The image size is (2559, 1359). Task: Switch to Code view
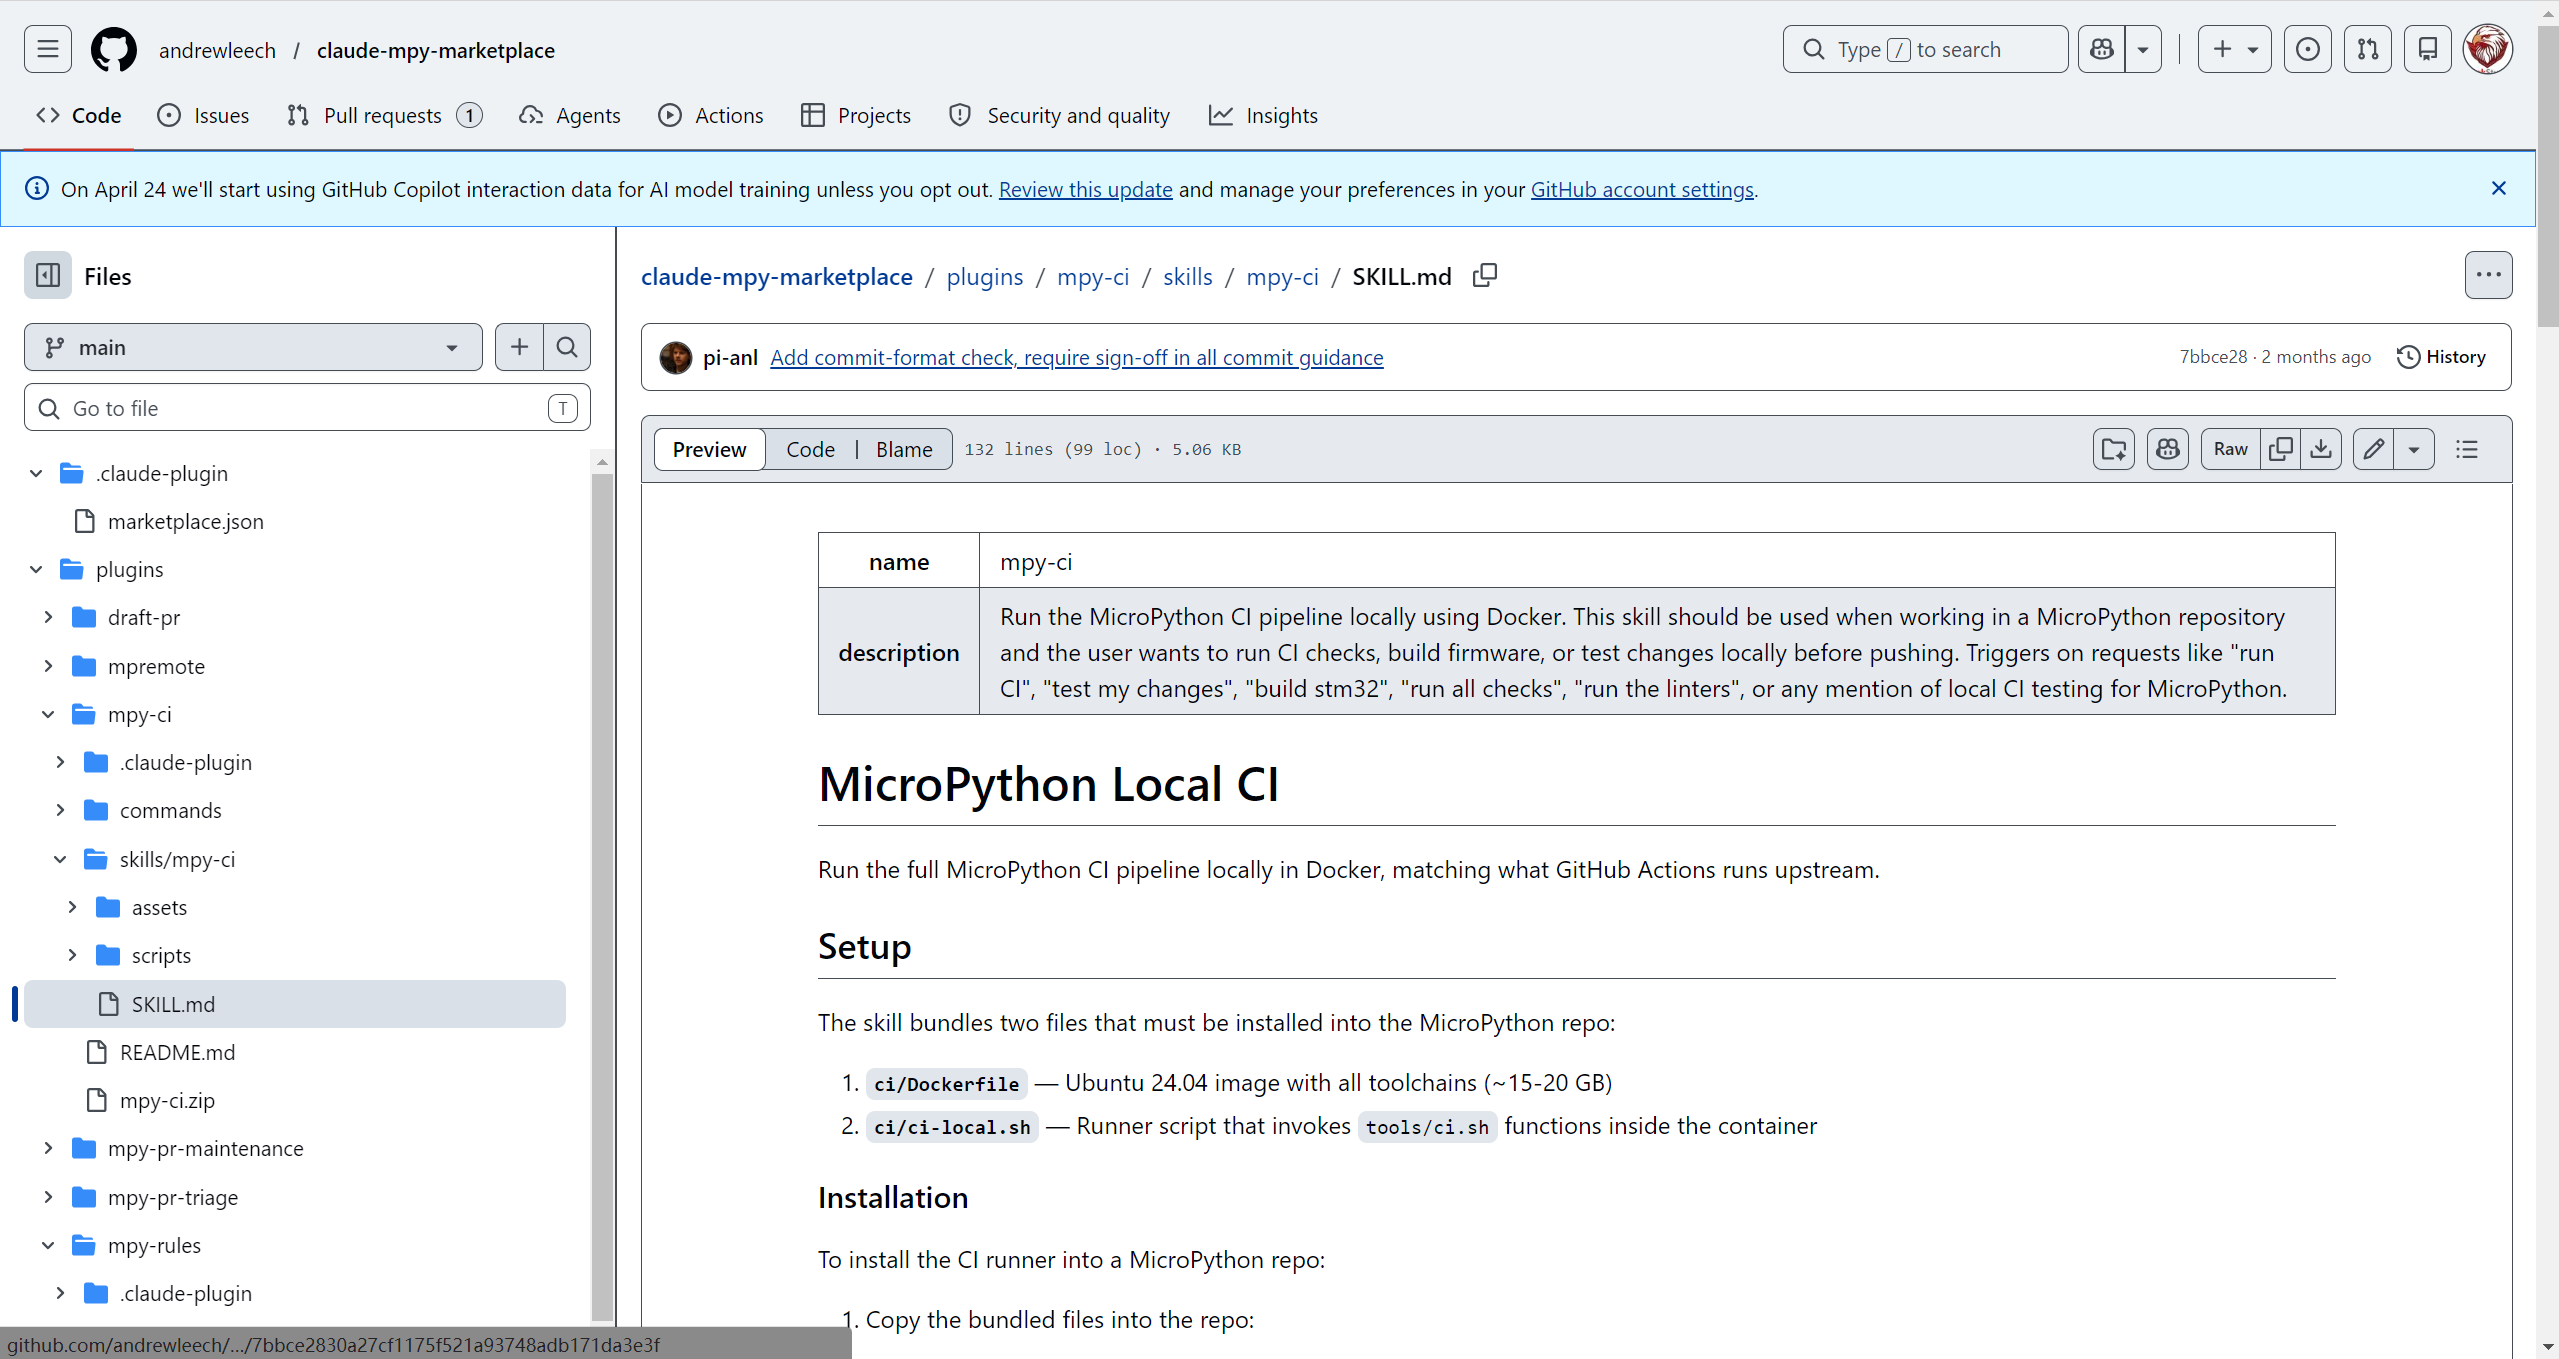click(810, 449)
